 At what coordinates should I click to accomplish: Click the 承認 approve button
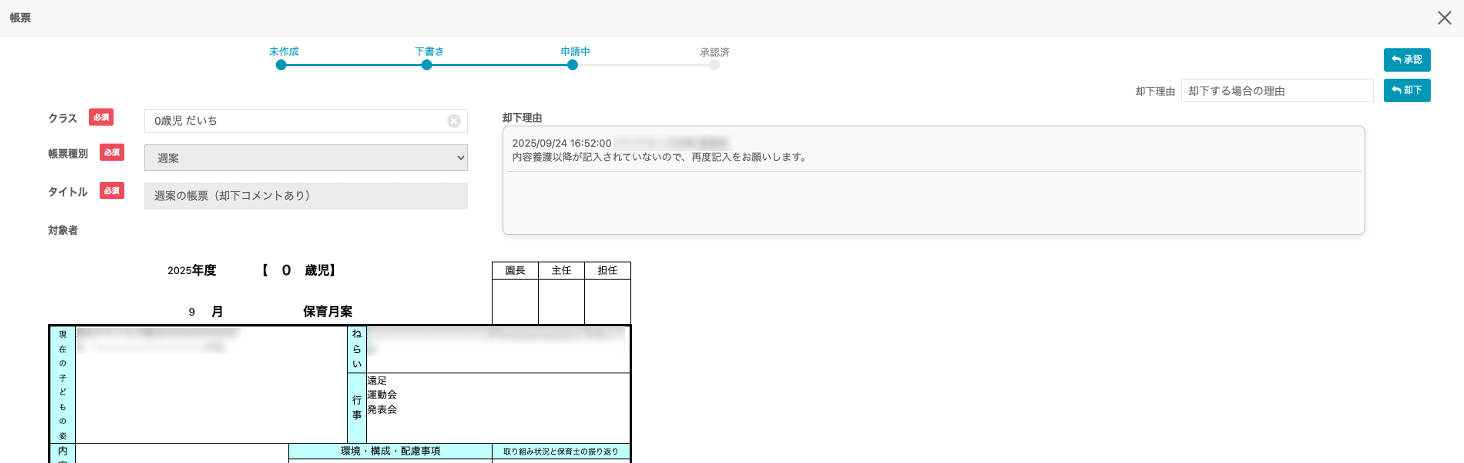click(x=1407, y=60)
